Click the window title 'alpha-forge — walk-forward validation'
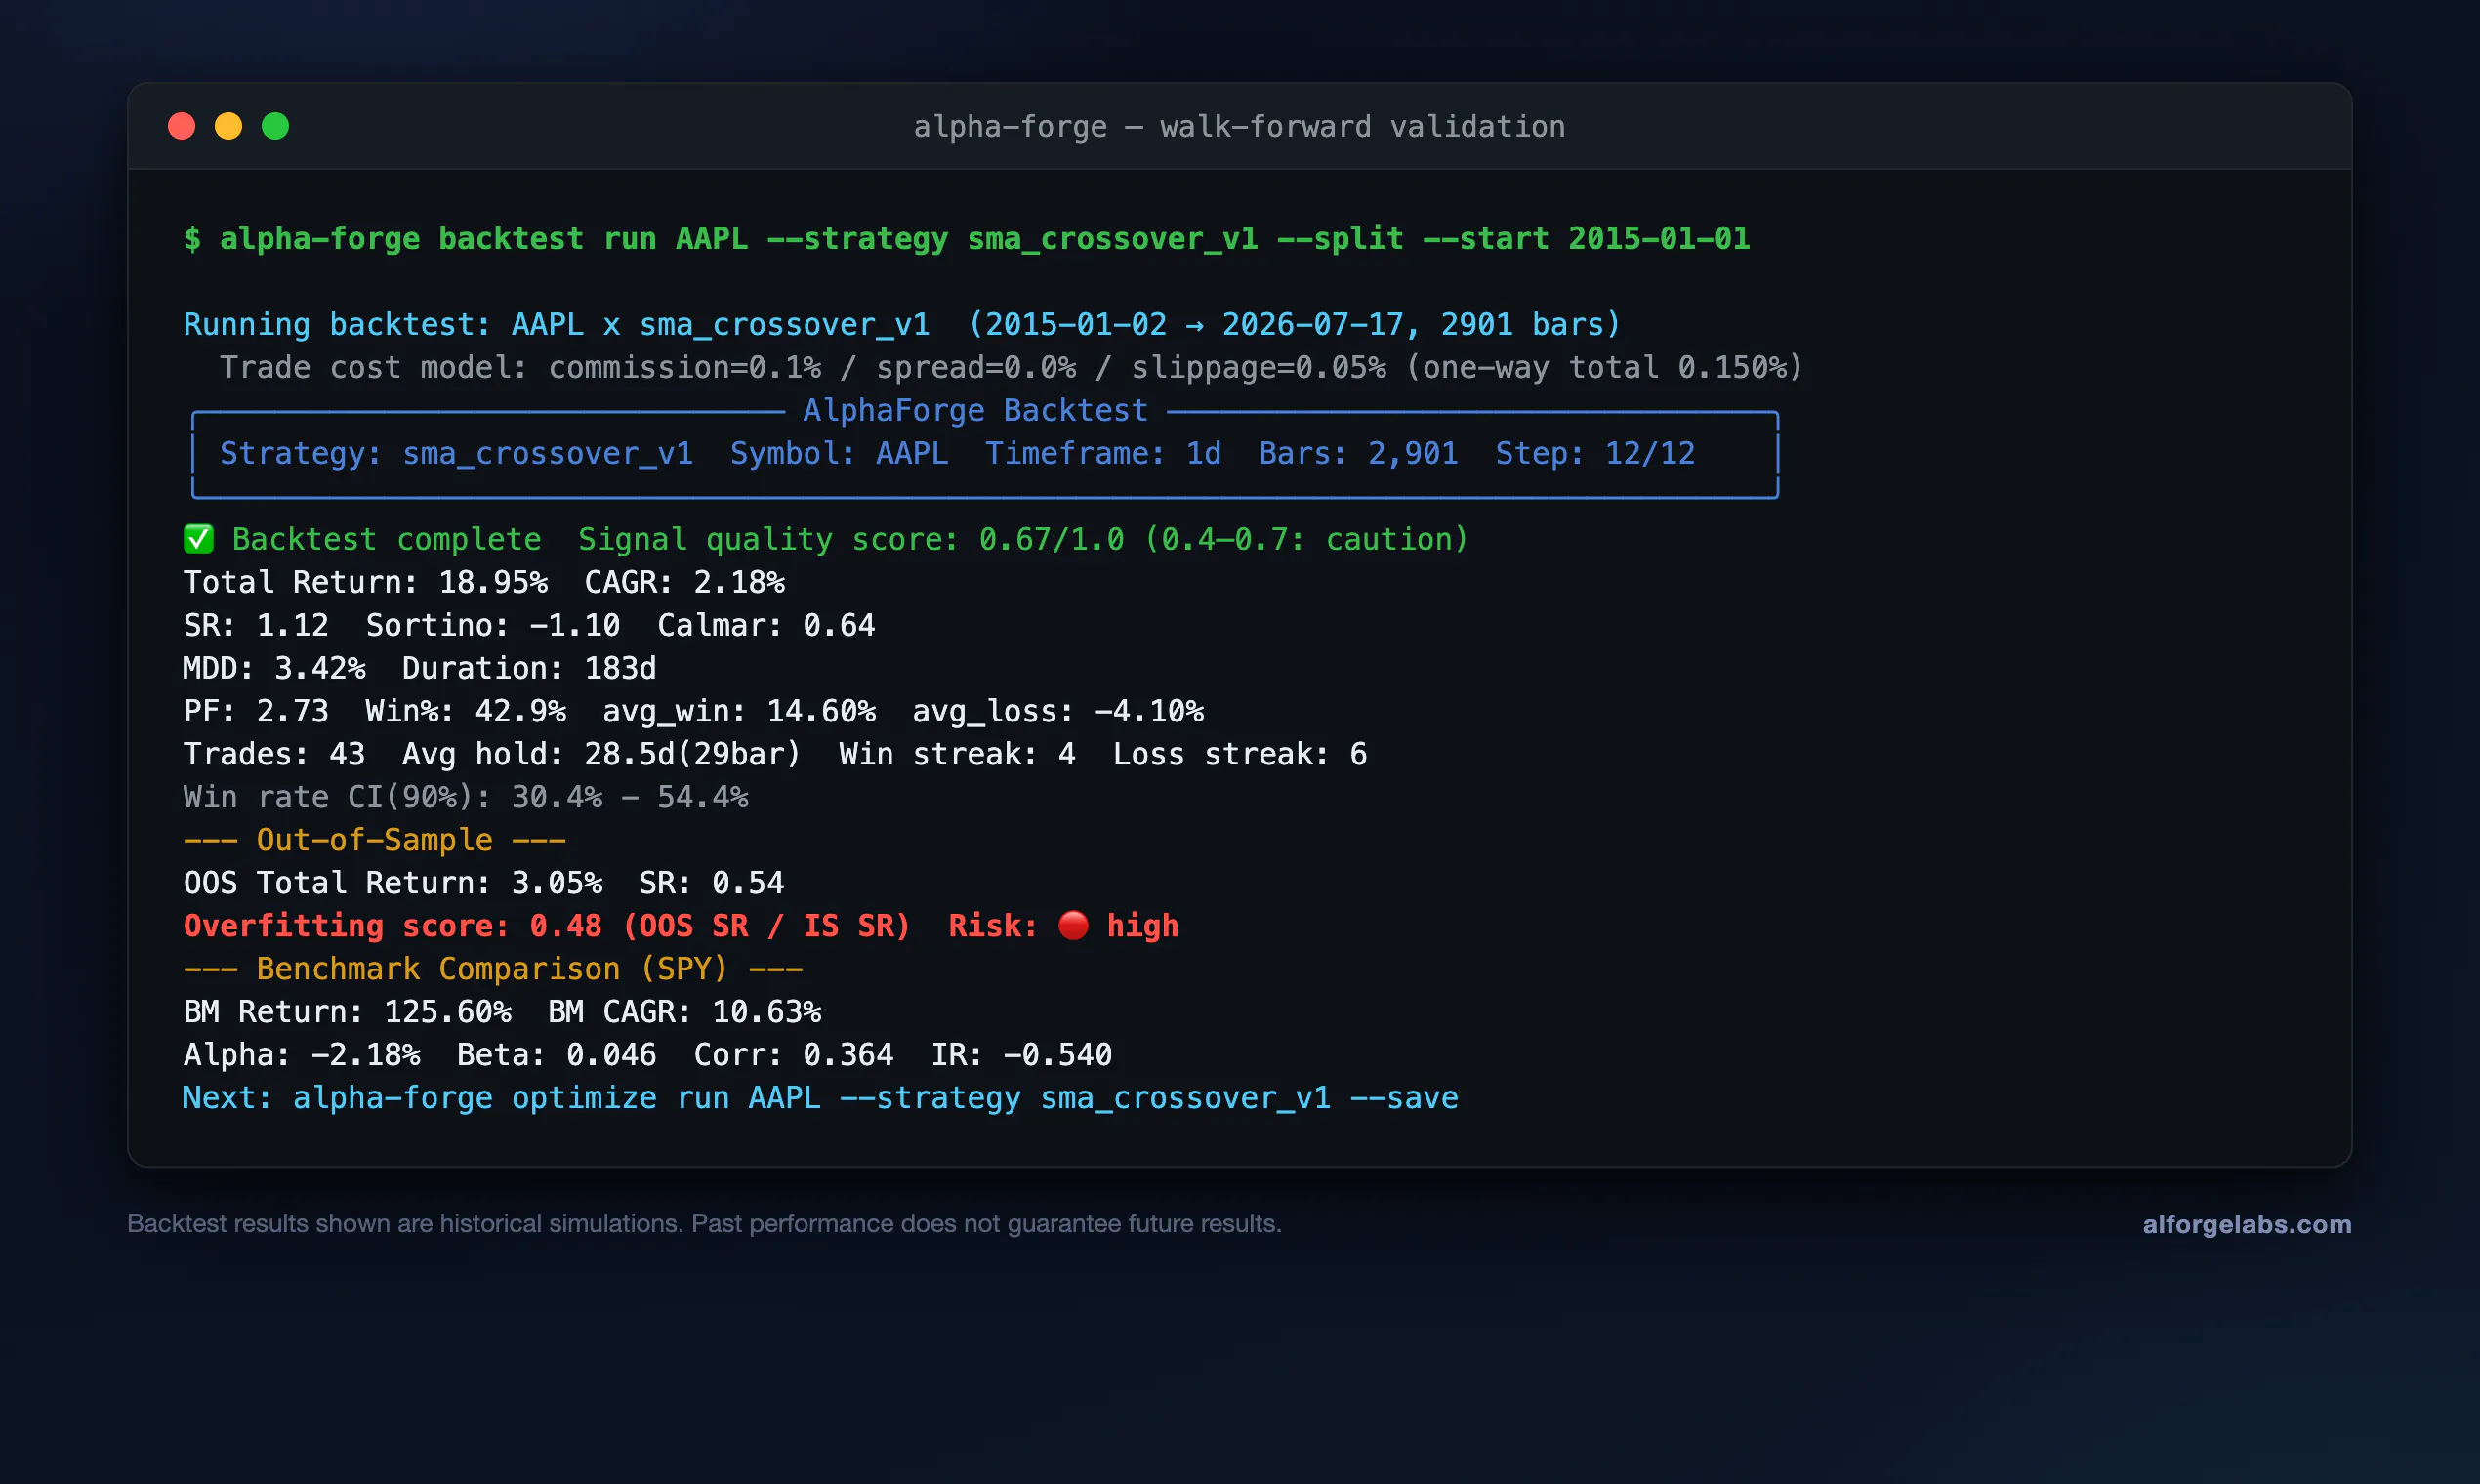This screenshot has height=1484, width=2480. pos(1239,127)
